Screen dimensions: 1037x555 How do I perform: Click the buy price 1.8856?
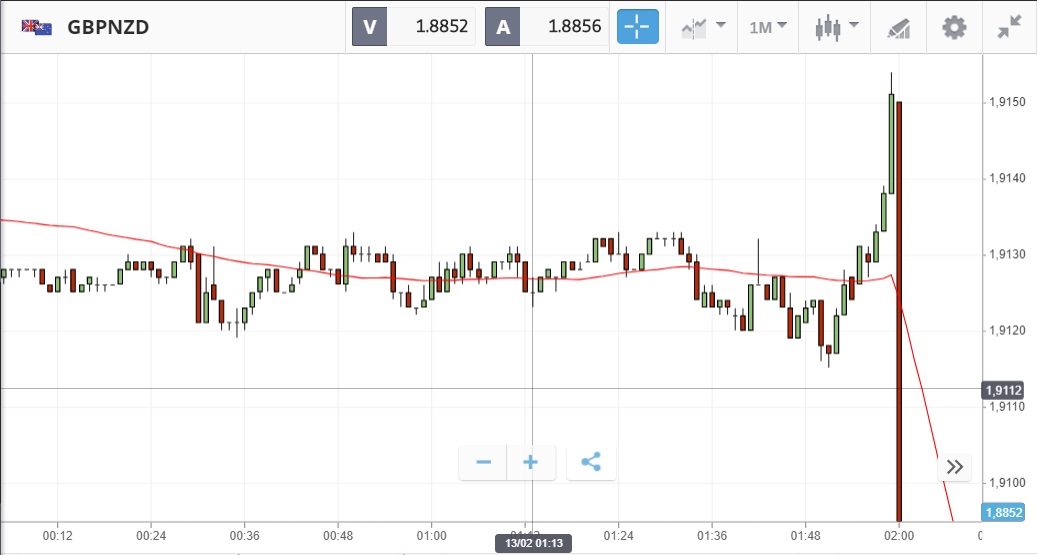pyautogui.click(x=574, y=26)
